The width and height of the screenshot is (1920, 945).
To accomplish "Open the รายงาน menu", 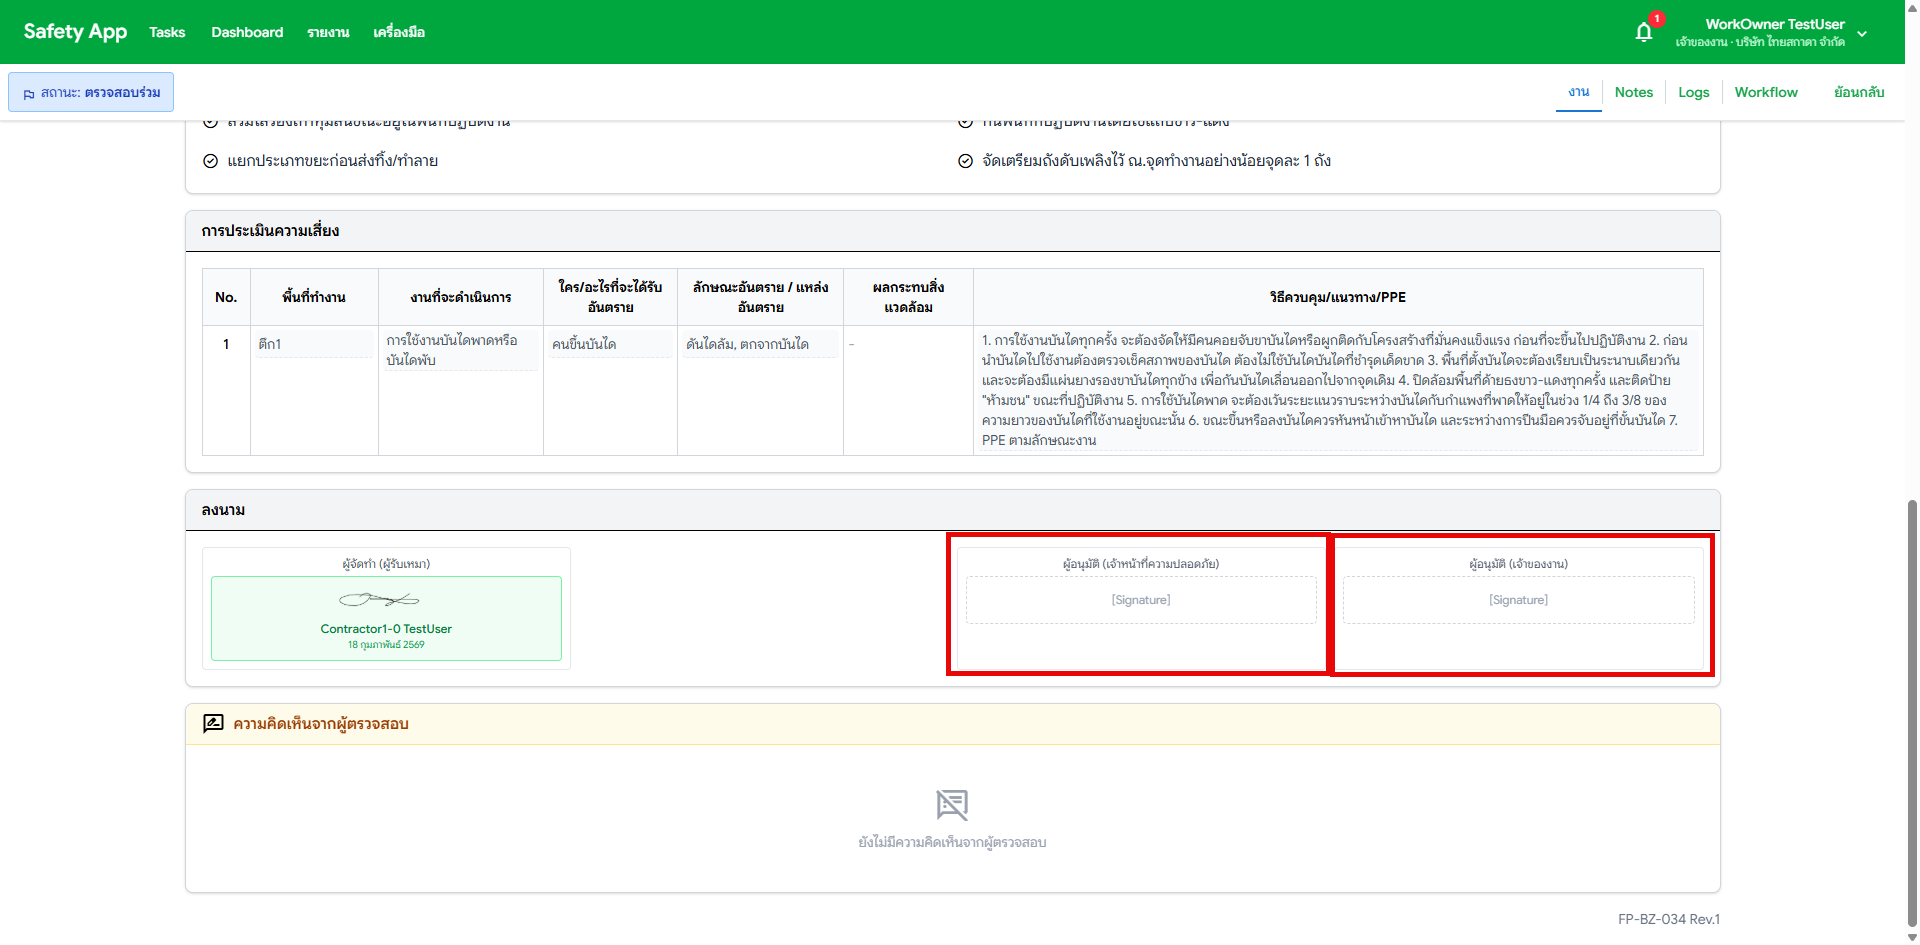I will [x=328, y=32].
